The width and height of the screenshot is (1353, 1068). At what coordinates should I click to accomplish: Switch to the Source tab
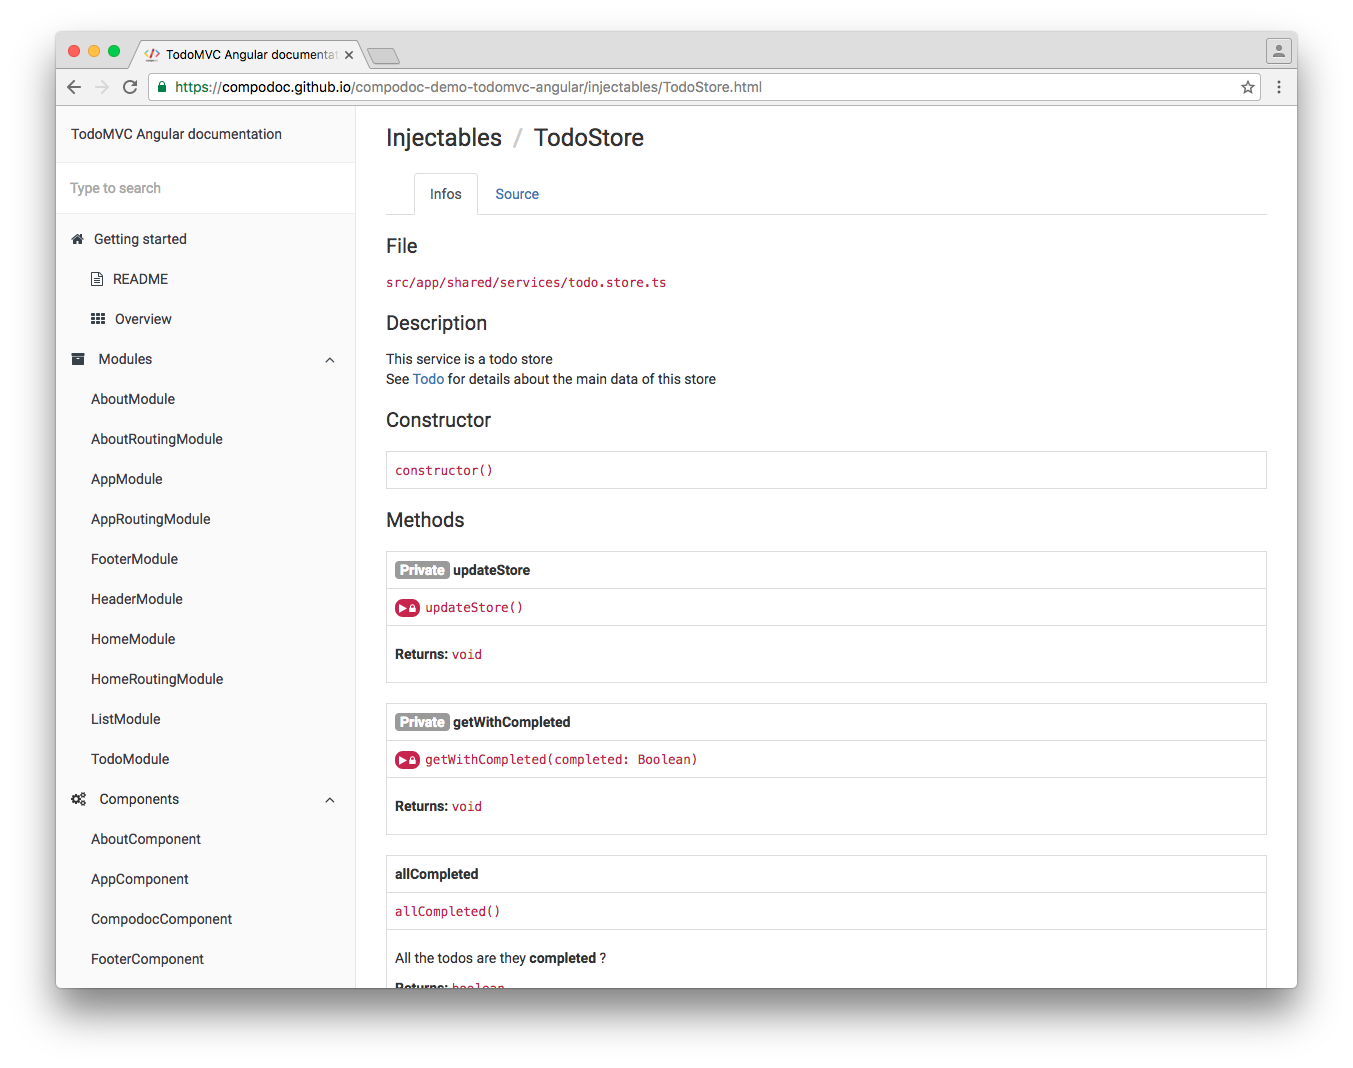517,194
